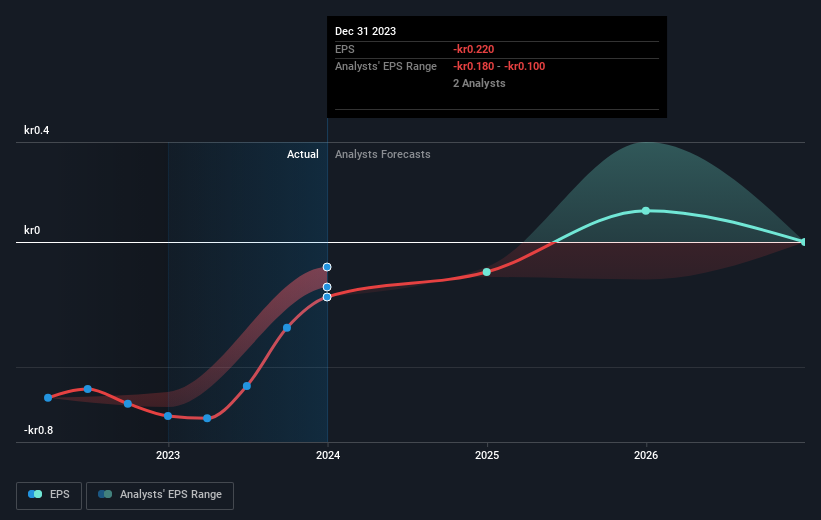Click the kr0 y-axis label
Image resolution: width=821 pixels, height=520 pixels.
32,230
